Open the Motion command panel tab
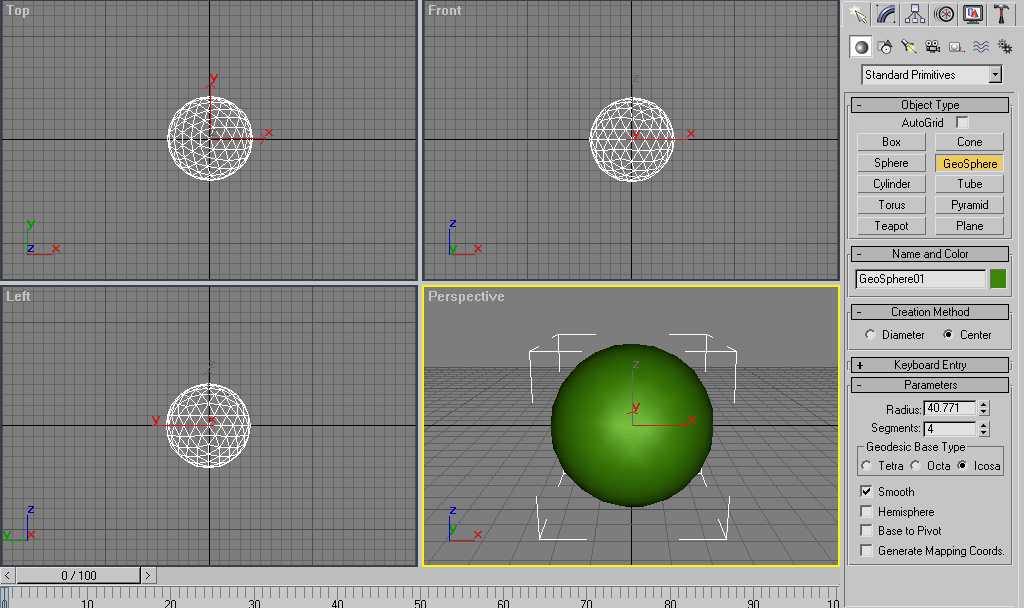 click(x=944, y=14)
